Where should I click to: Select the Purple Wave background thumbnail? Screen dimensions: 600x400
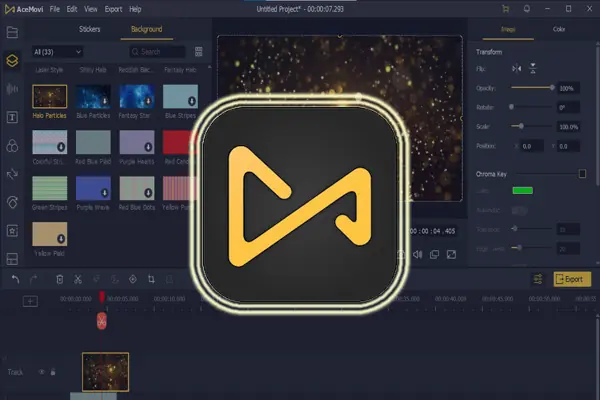[93, 188]
